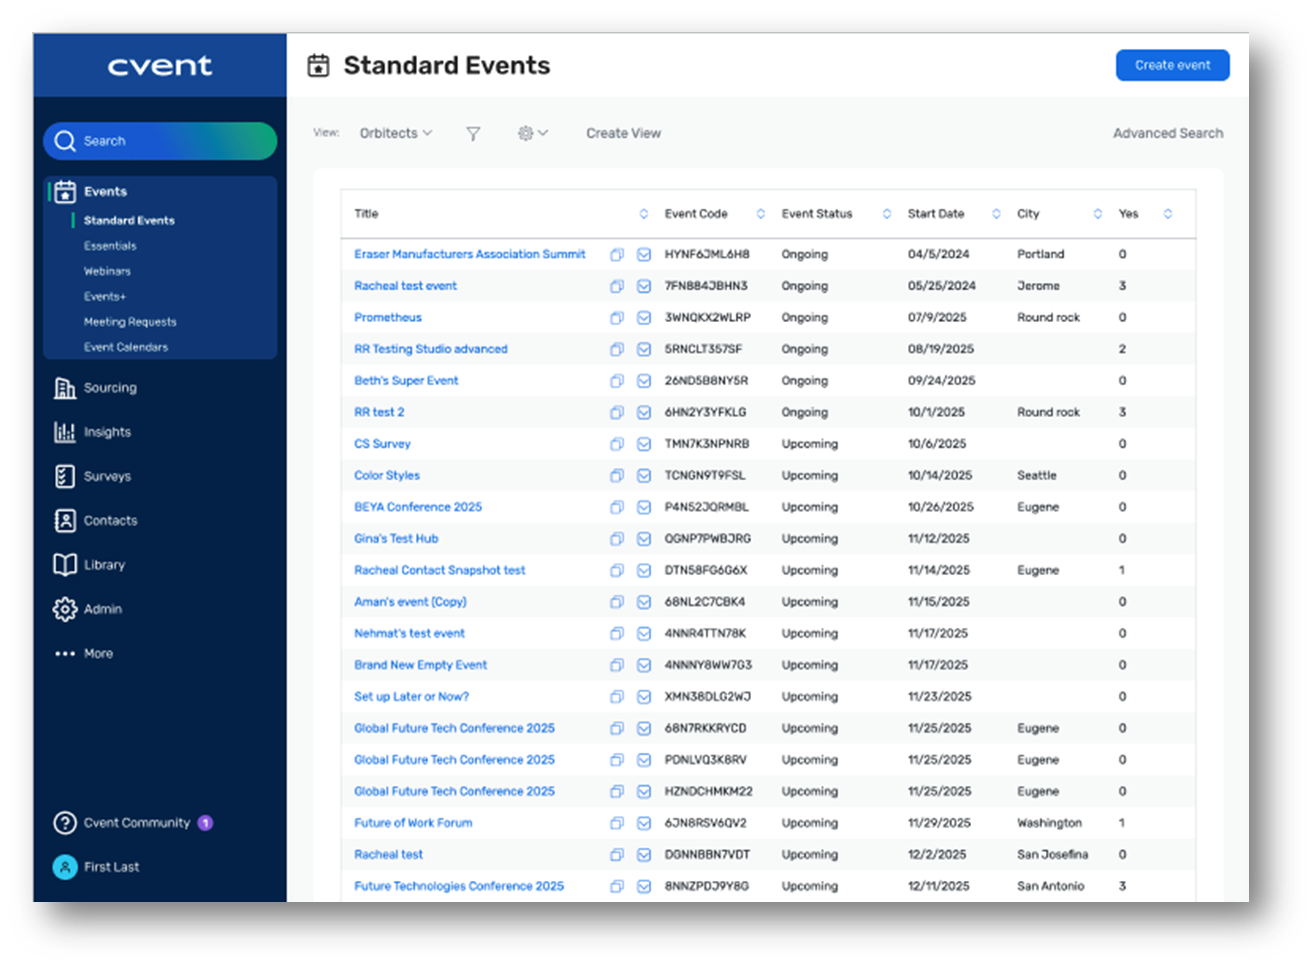Click the Contacts person icon
1314x967 pixels.
tap(65, 520)
